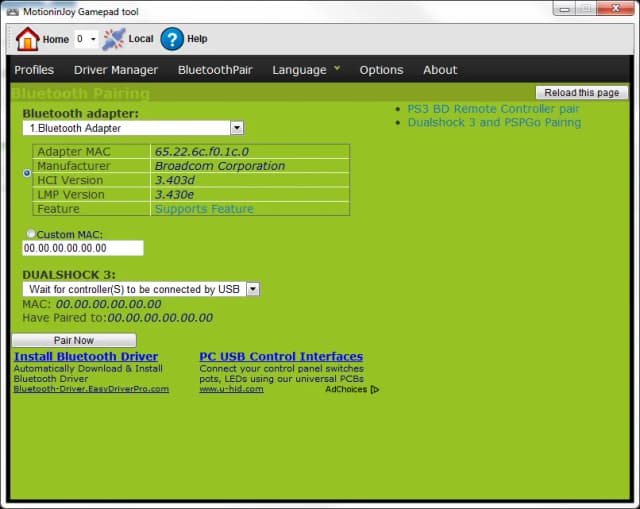Viewport: 640px width, 509px height.
Task: Open PS3 BD Remote Controller pair link
Action: 493,109
